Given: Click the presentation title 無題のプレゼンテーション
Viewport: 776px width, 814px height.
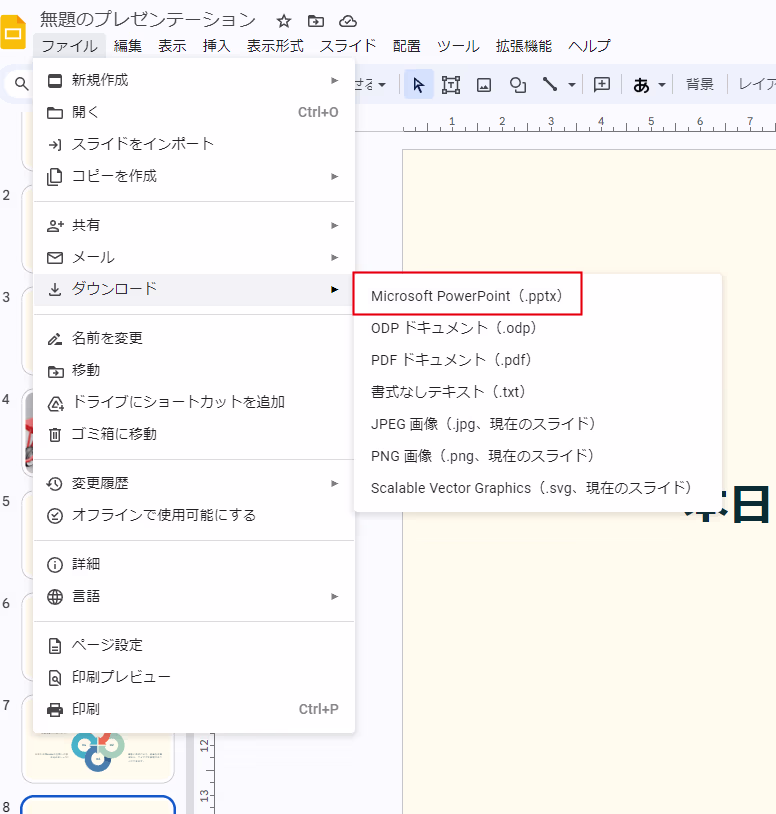Looking at the screenshot, I should [x=148, y=20].
